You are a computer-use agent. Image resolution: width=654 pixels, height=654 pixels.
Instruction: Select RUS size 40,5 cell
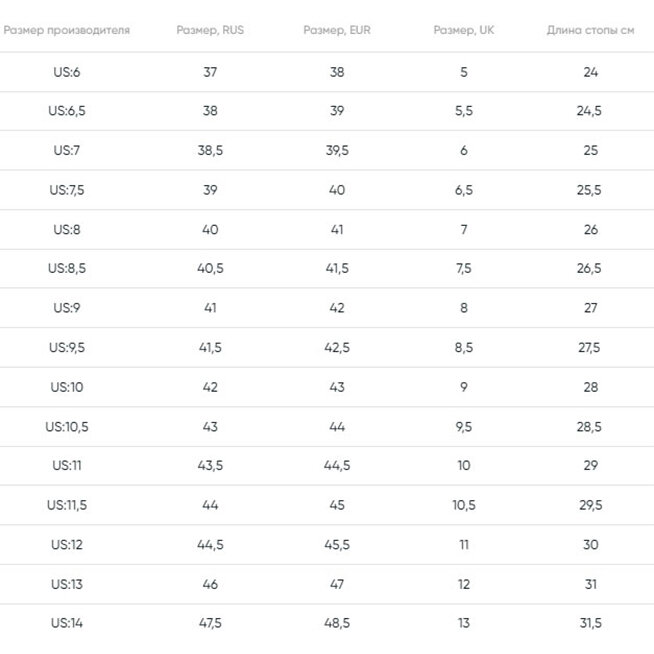coord(210,269)
